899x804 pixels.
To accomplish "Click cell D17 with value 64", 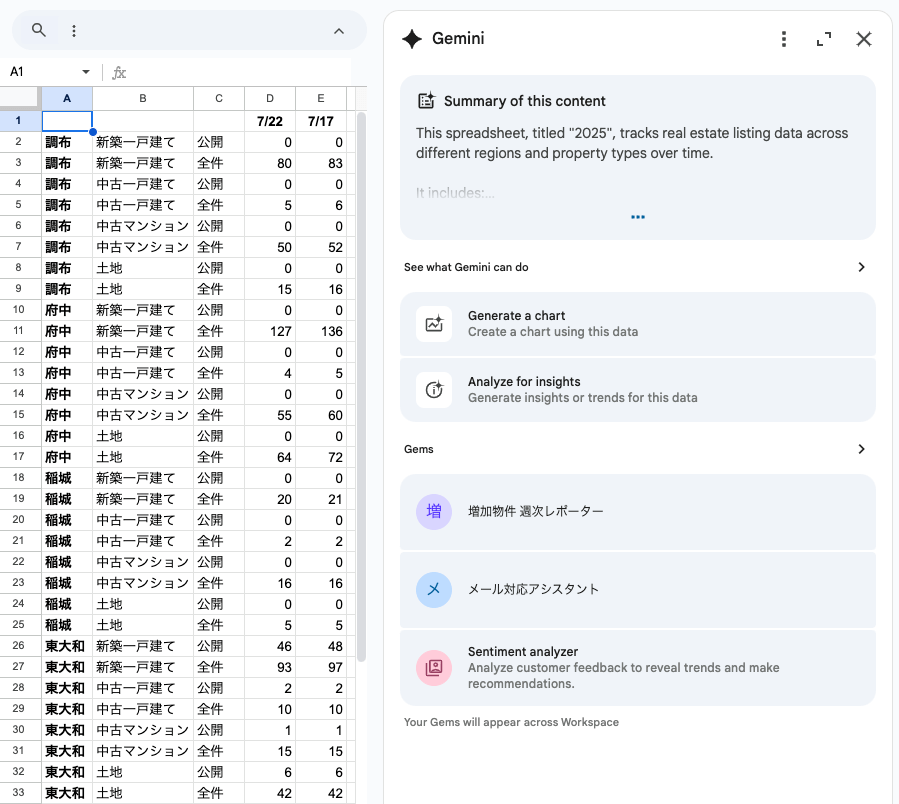I will coord(270,457).
